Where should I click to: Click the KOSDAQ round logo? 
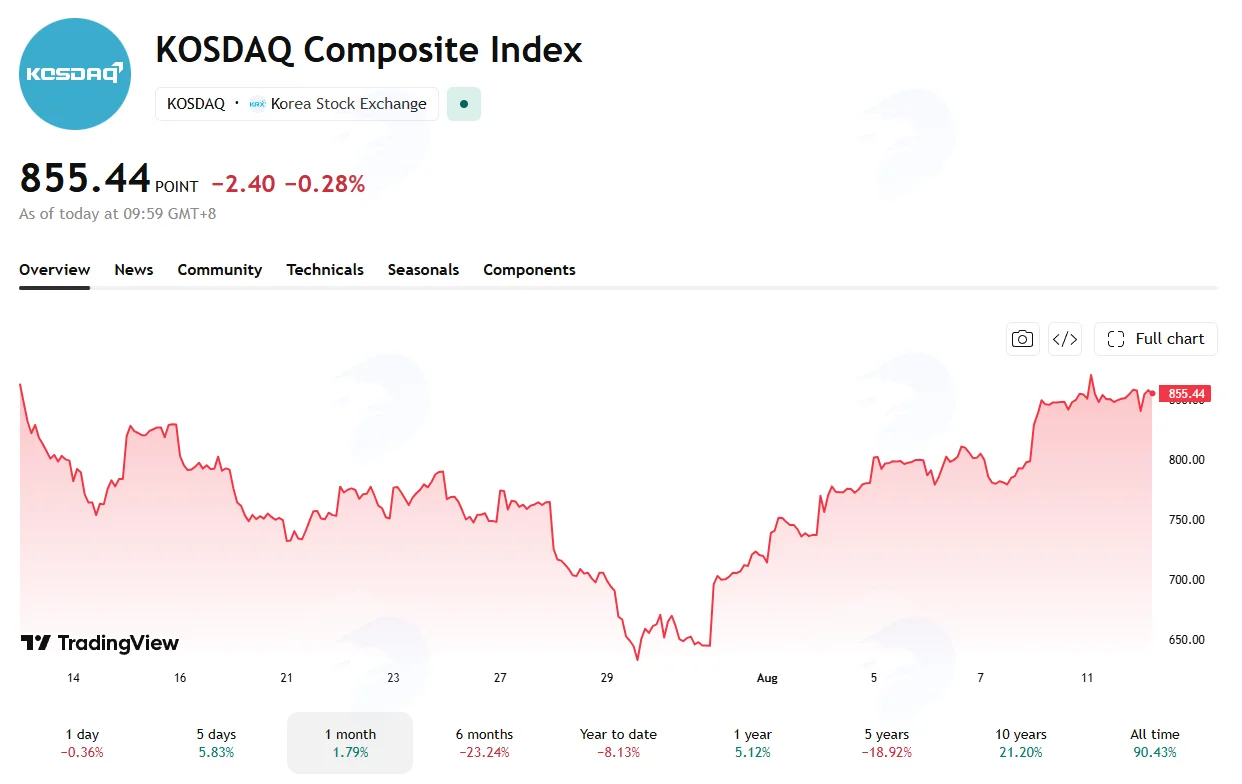(76, 74)
